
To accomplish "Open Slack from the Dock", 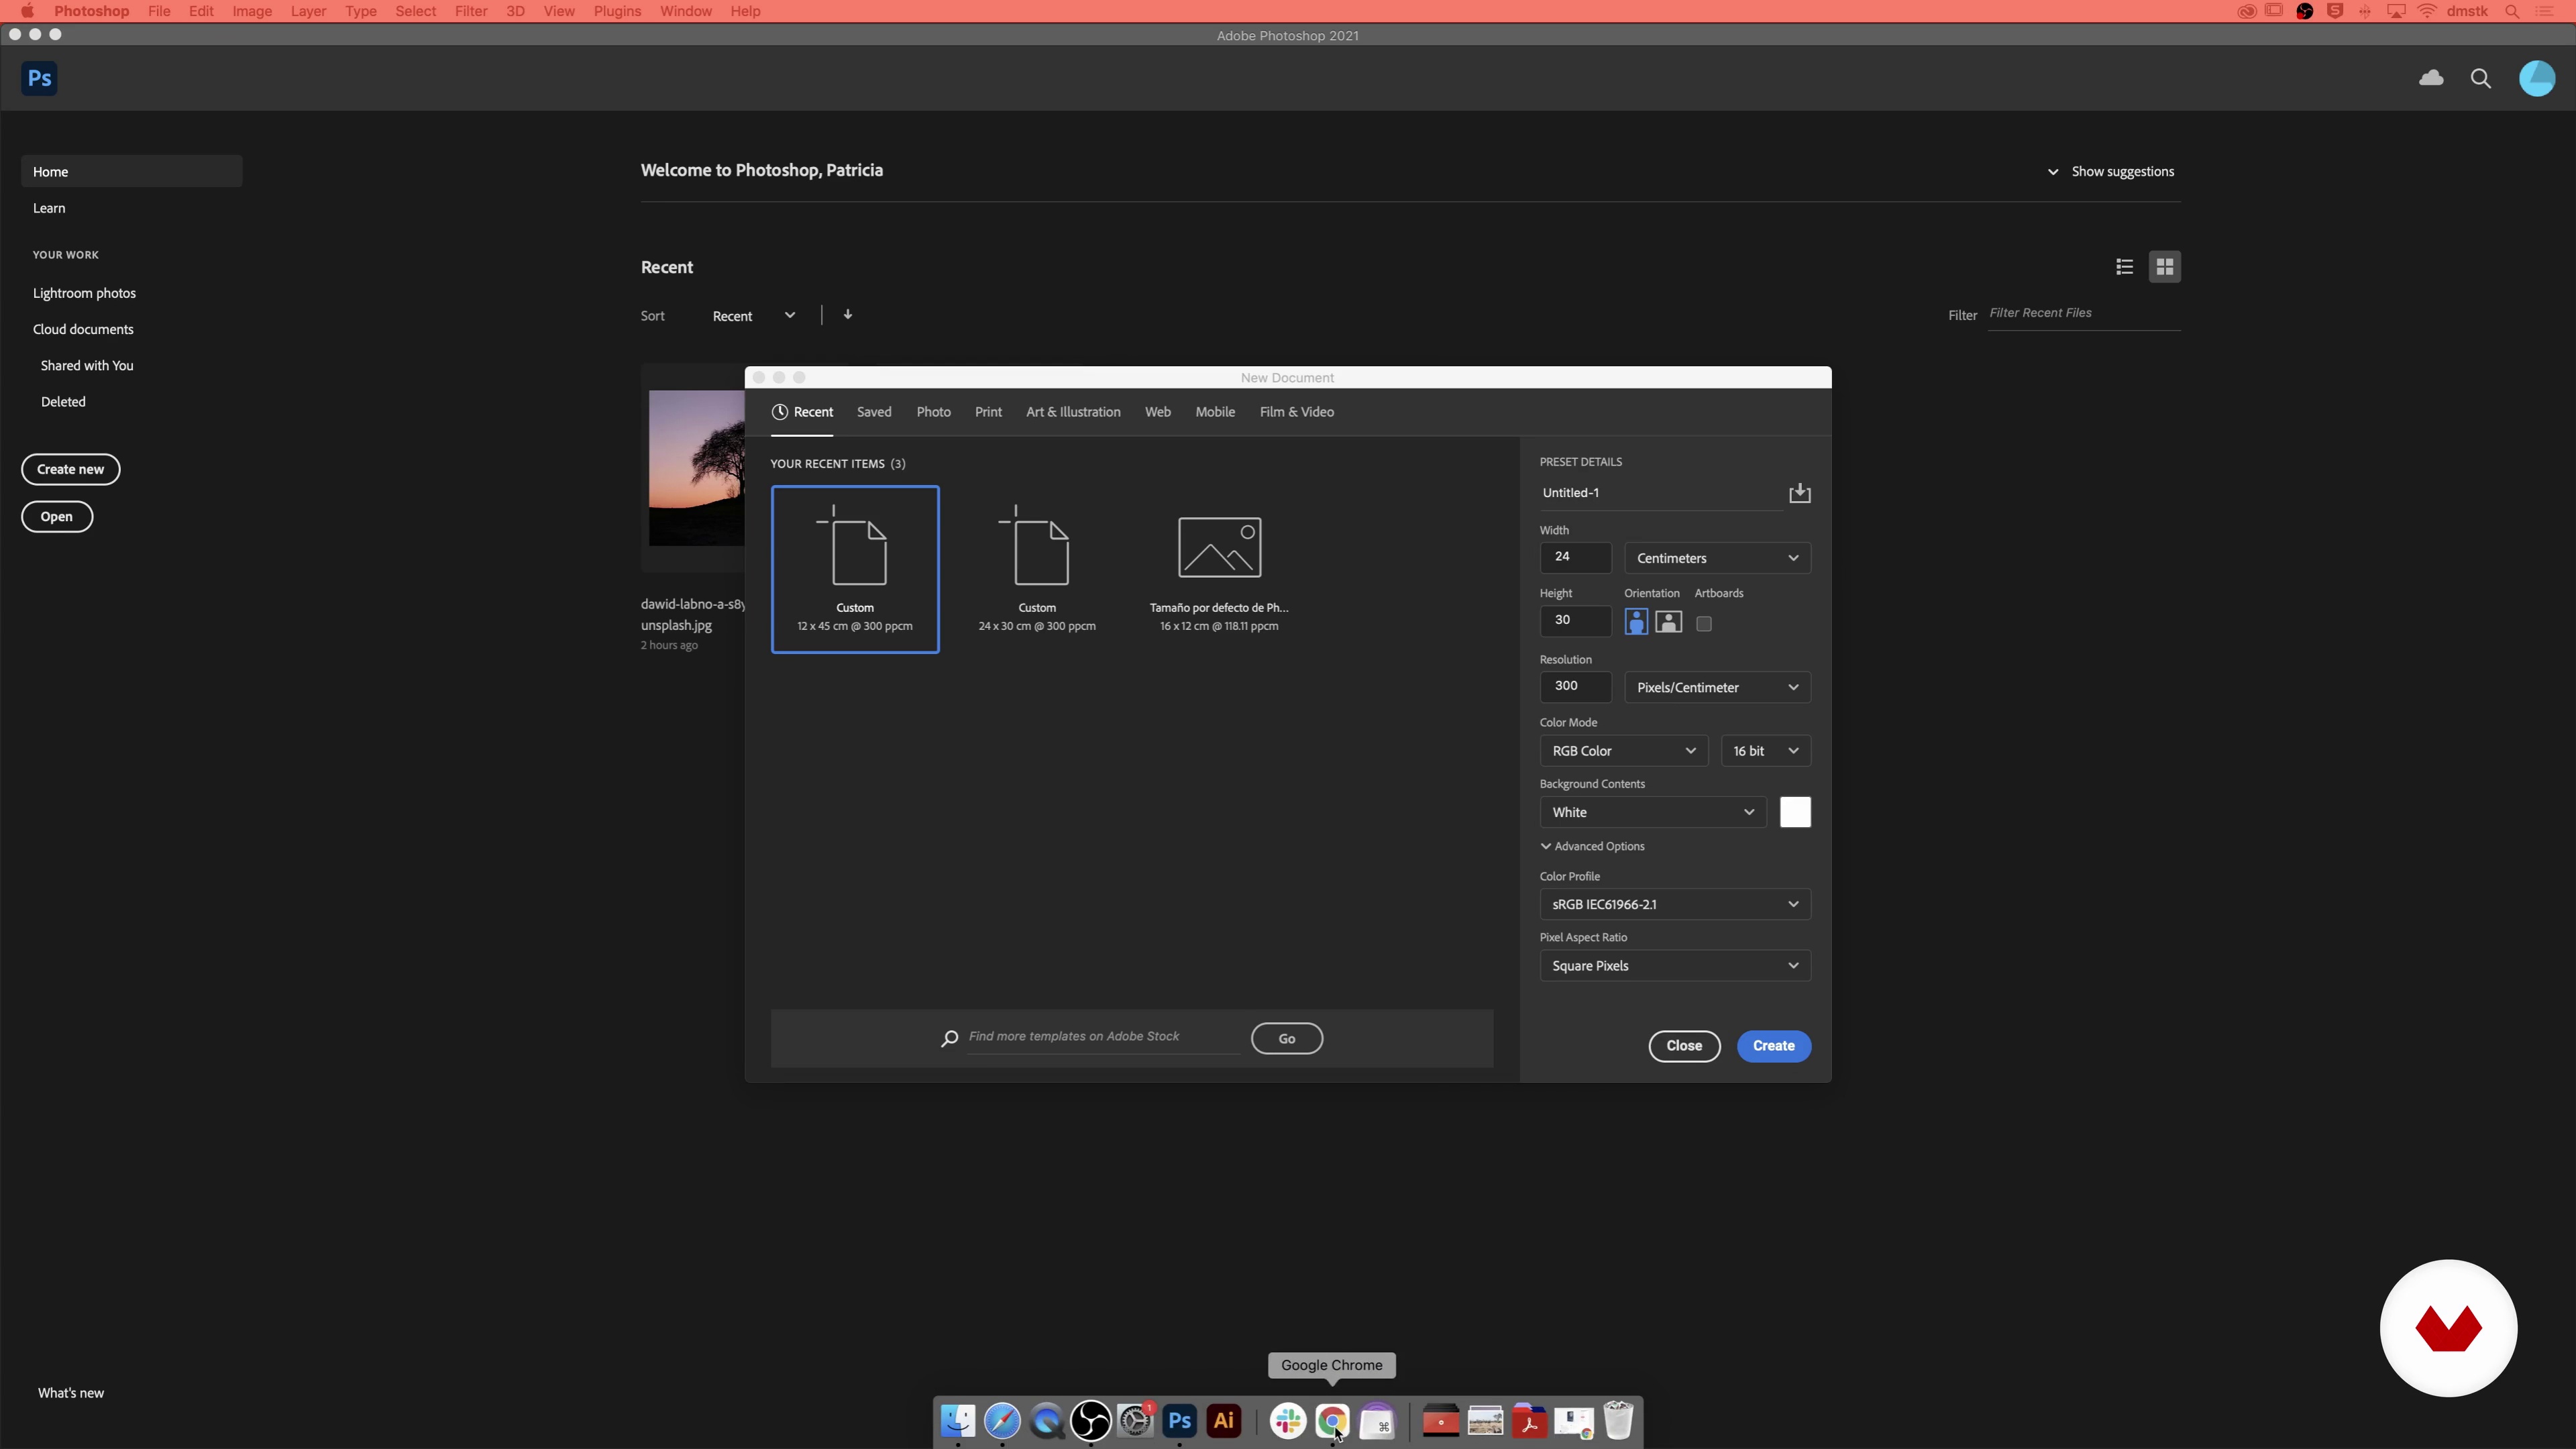I will click(1288, 1421).
